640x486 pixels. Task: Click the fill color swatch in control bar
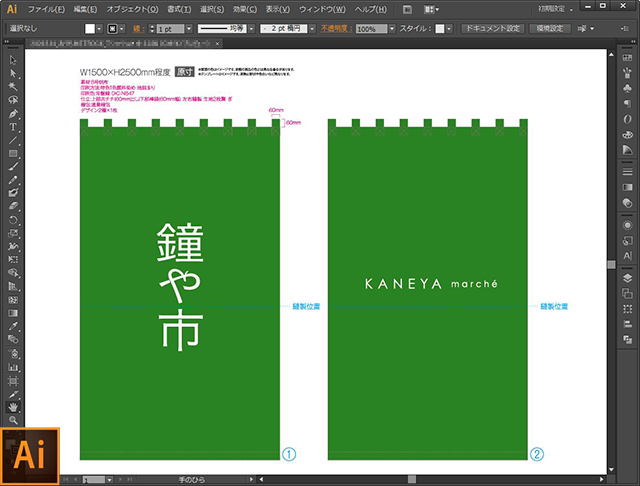click(x=89, y=29)
